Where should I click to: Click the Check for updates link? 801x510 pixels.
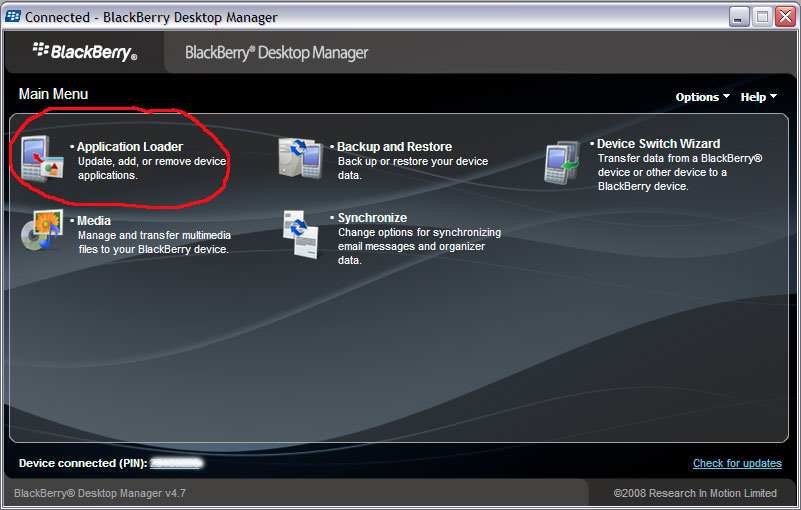tap(737, 463)
